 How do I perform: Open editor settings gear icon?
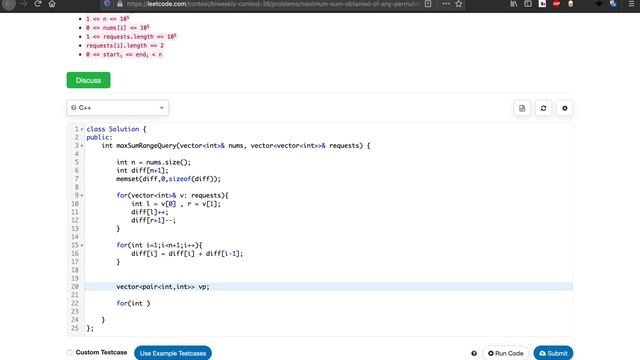564,108
